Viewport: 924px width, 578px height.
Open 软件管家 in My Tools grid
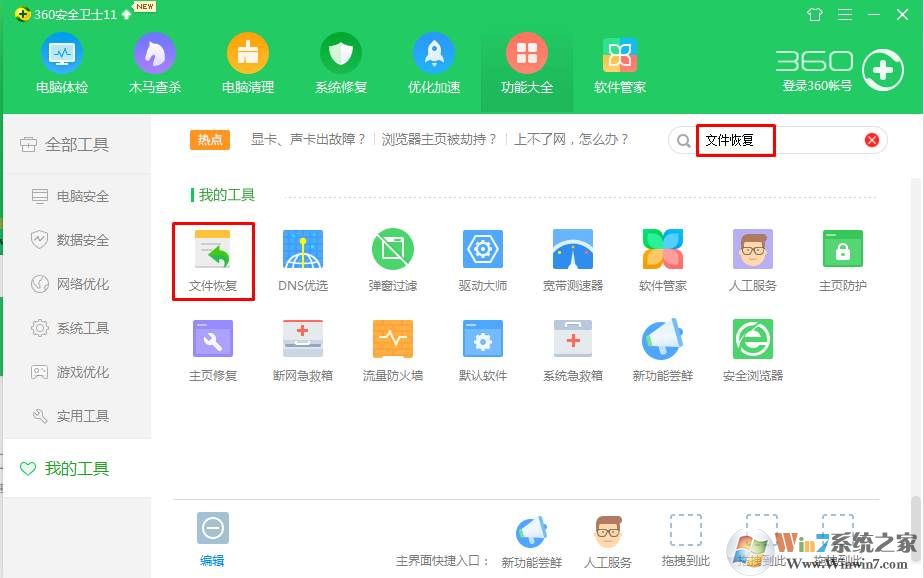coord(663,261)
